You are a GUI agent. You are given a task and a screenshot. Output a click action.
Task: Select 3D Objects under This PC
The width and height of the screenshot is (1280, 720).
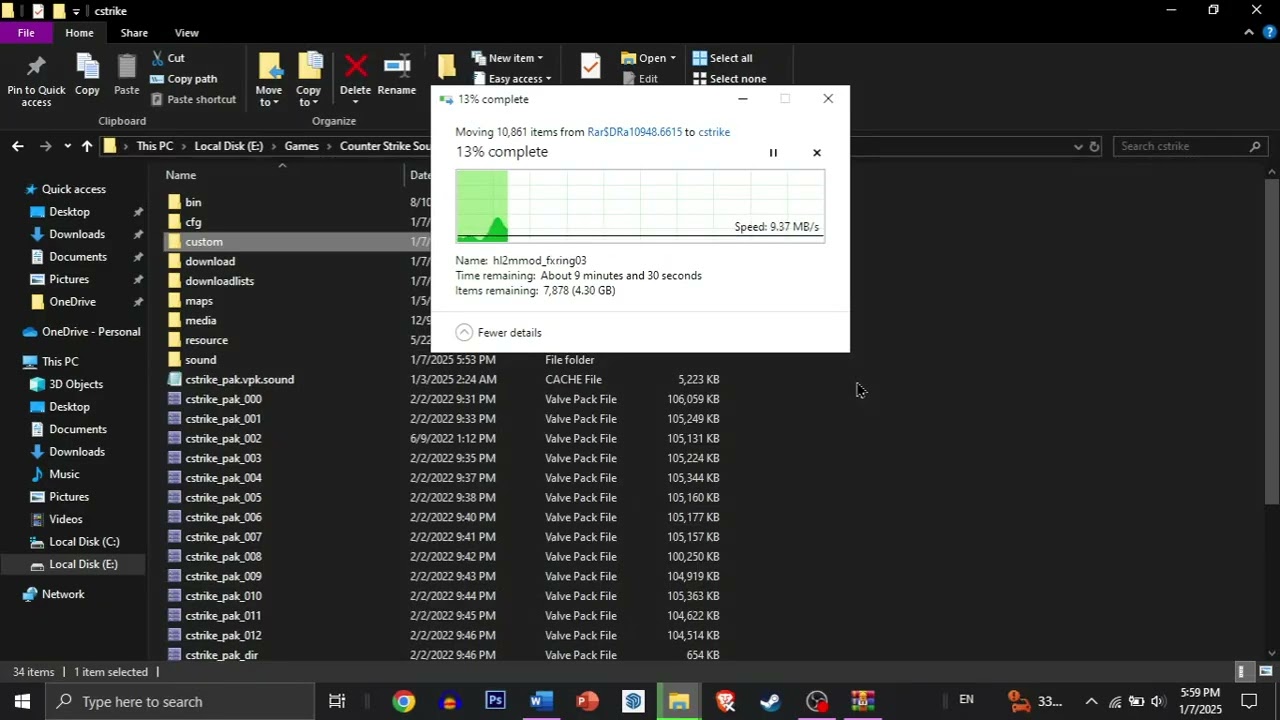point(76,384)
